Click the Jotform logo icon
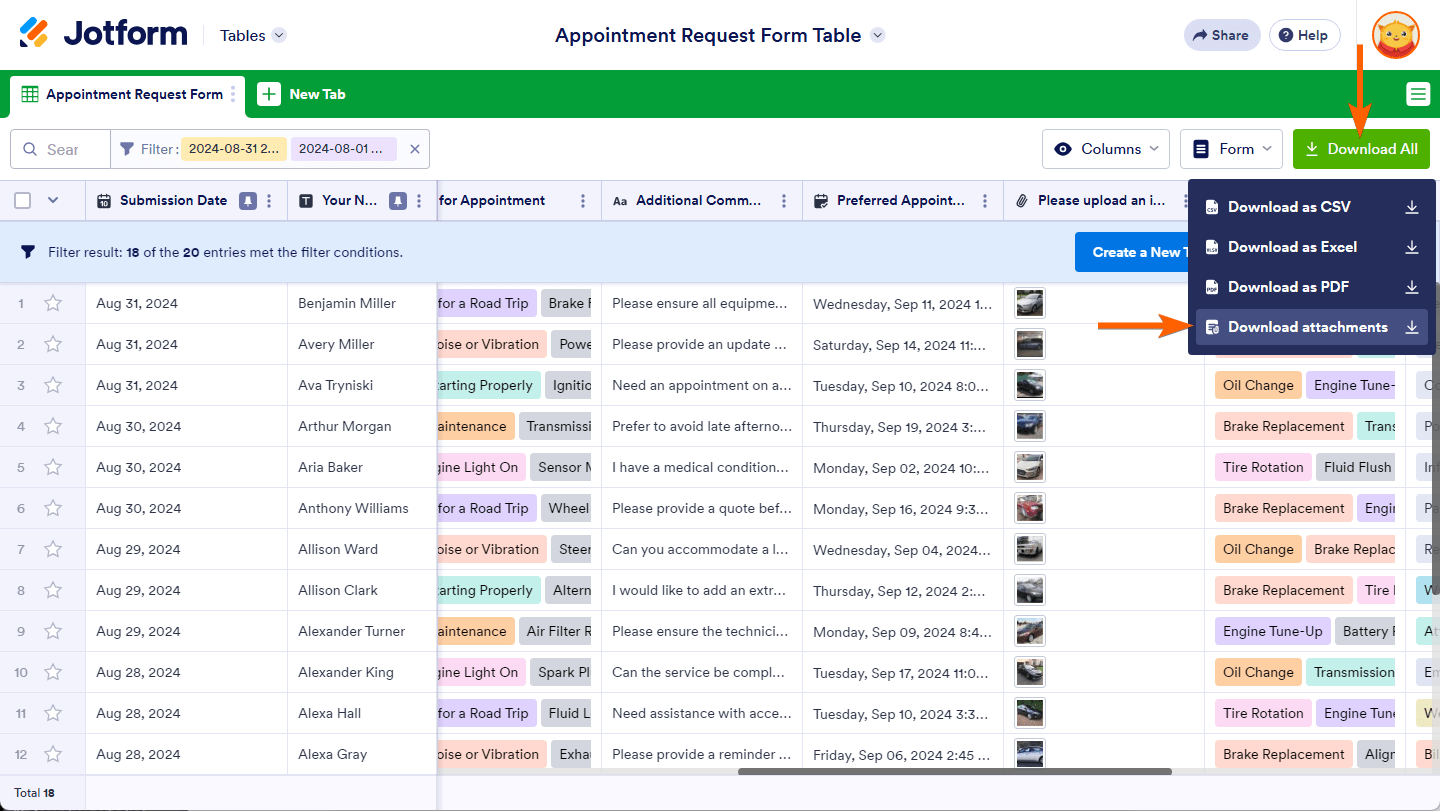This screenshot has height=811, width=1440. 34,33
